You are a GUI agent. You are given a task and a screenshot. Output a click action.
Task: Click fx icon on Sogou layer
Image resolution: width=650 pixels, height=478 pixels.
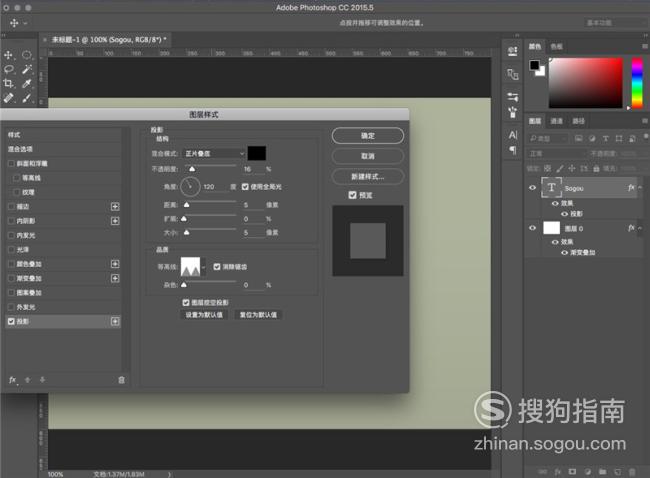tap(631, 188)
